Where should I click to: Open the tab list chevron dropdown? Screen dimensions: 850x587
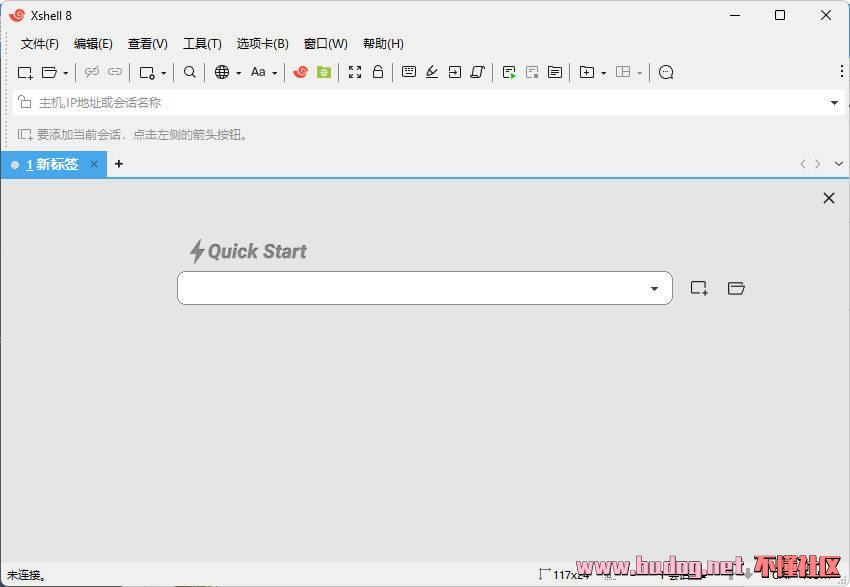(x=839, y=164)
